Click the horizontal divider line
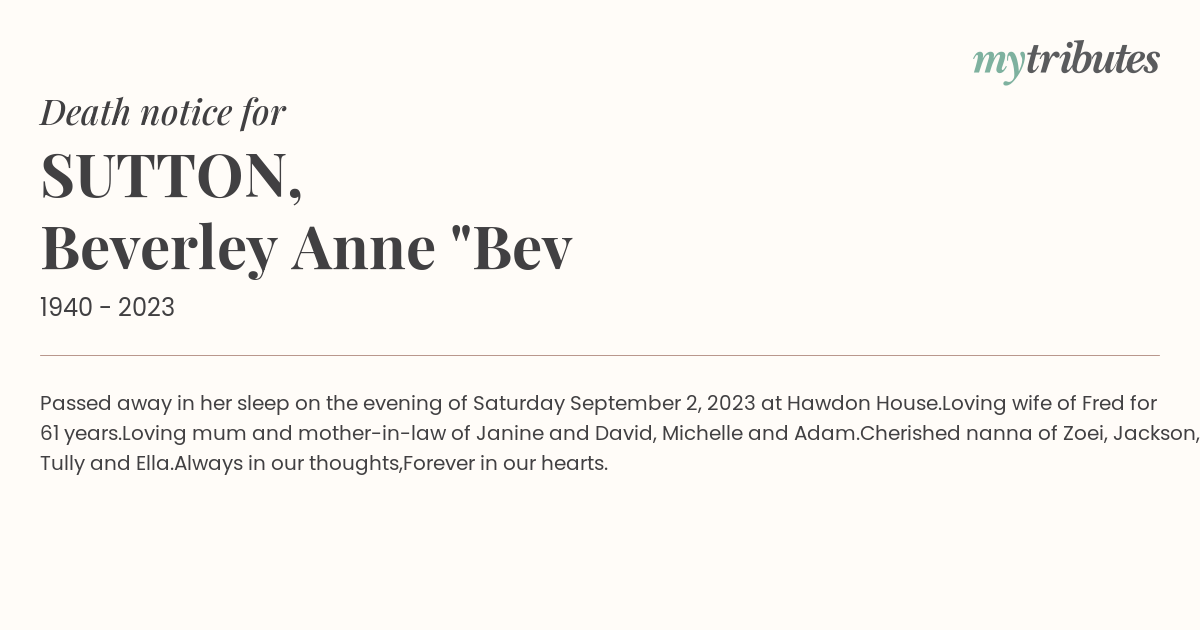 (x=600, y=355)
